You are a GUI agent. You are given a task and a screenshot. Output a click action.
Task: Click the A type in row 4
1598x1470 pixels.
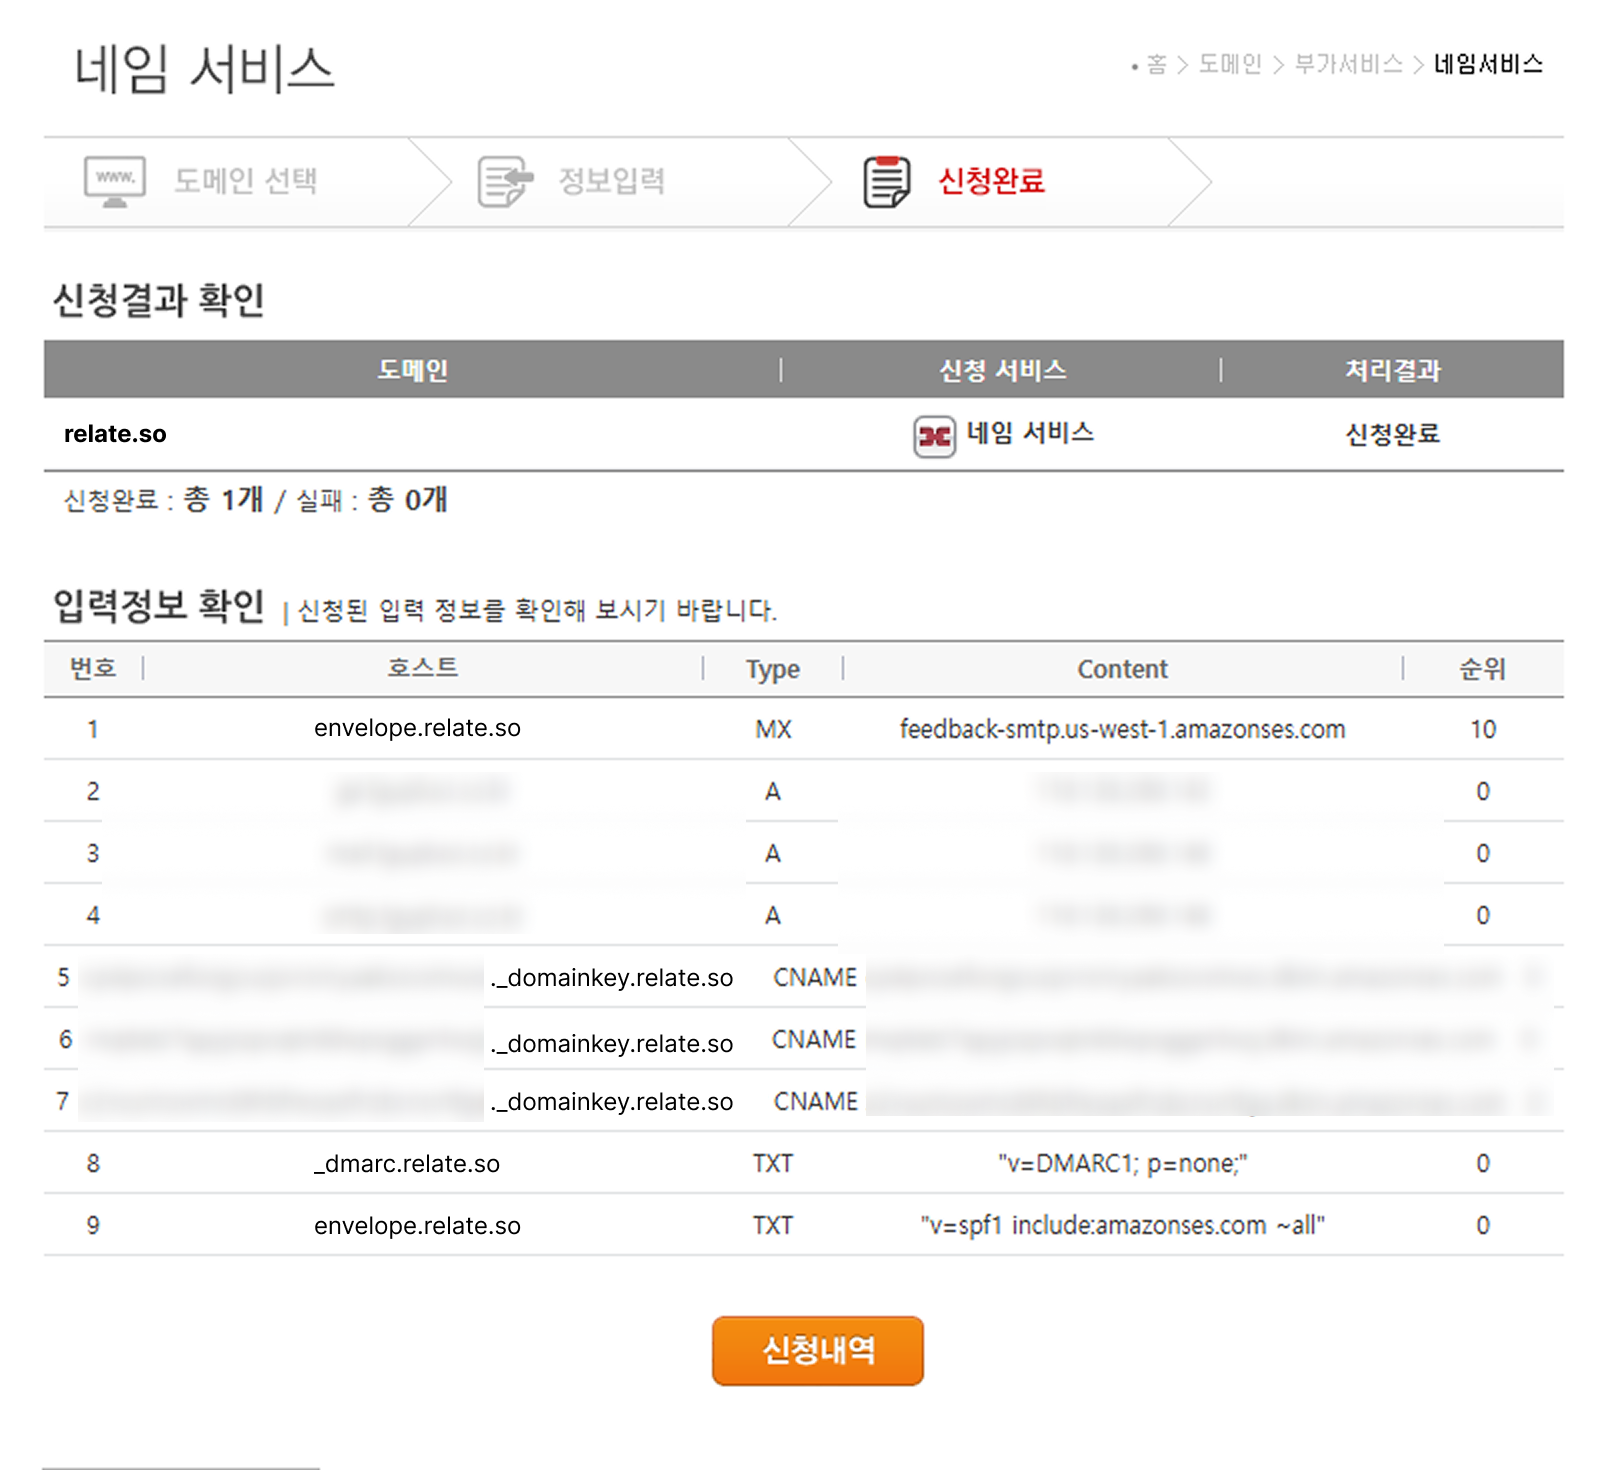click(x=773, y=915)
